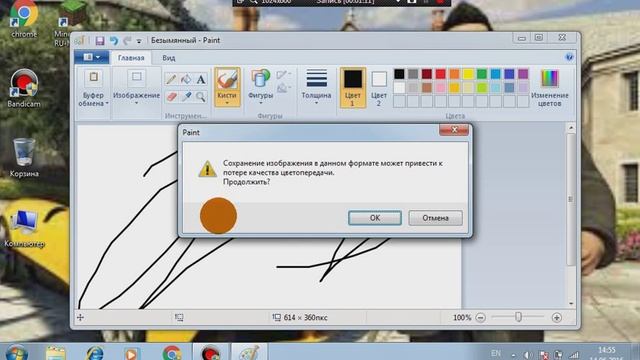Image resolution: width=640 pixels, height=360 pixels.
Task: Click the shape fill dropdown
Action: tap(283, 88)
